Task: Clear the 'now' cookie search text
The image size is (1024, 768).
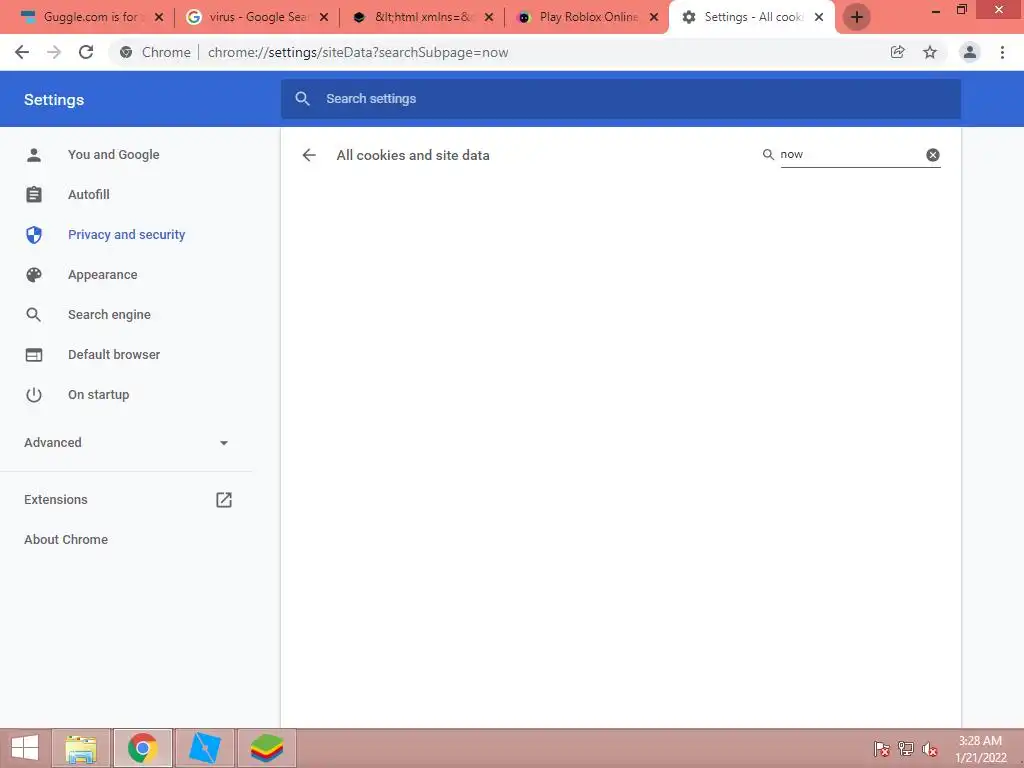Action: (933, 155)
